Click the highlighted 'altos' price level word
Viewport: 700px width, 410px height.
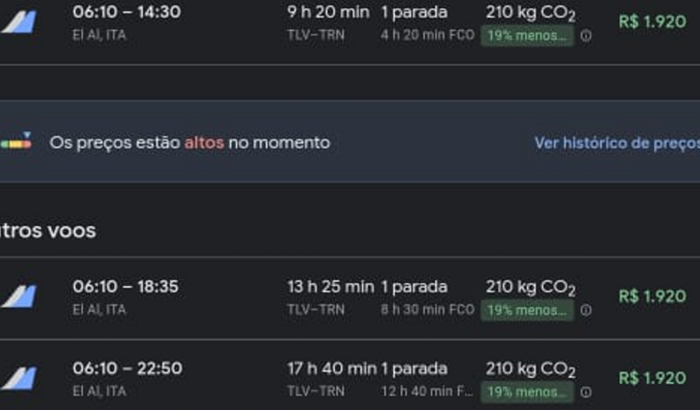(204, 143)
